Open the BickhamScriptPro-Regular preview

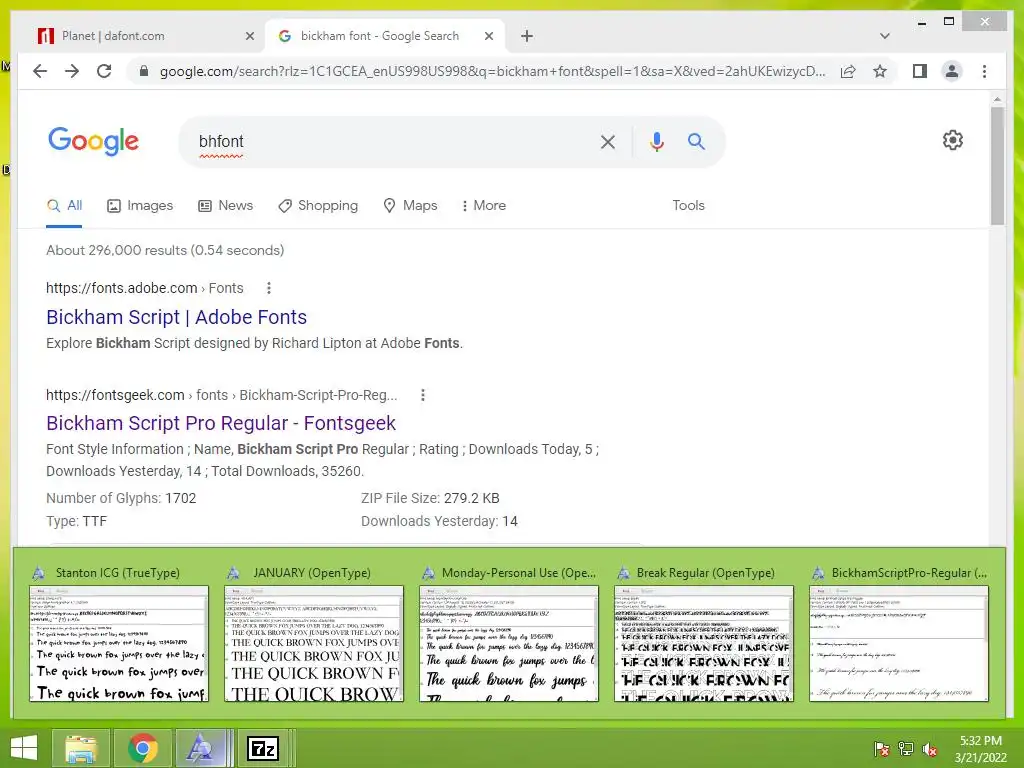tap(899, 643)
